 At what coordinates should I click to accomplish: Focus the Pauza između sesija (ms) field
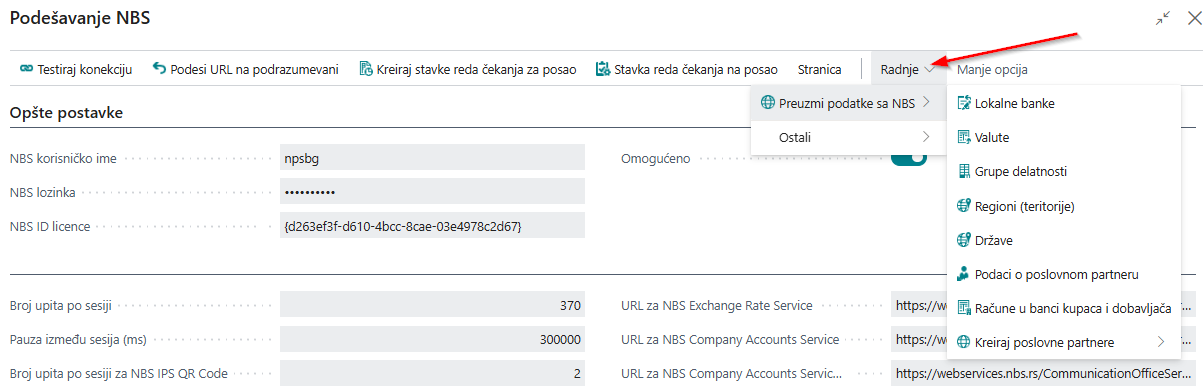432,339
